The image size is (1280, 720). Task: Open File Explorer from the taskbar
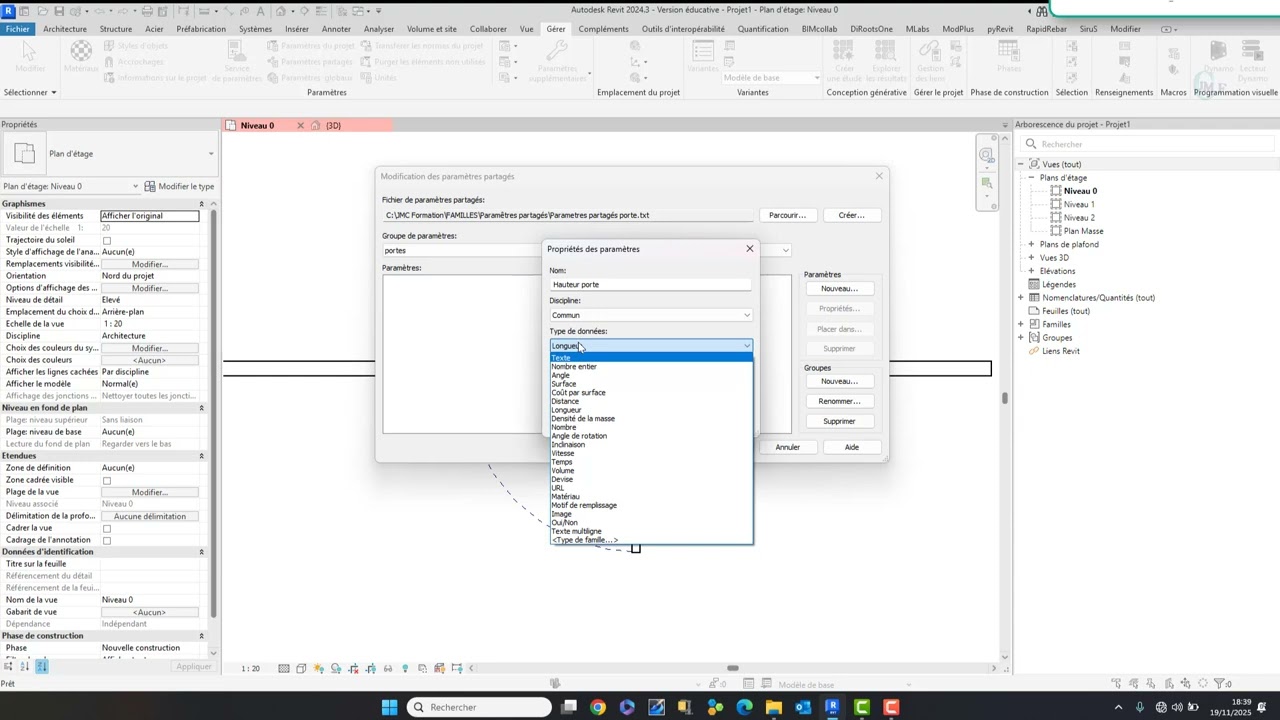pyautogui.click(x=773, y=707)
